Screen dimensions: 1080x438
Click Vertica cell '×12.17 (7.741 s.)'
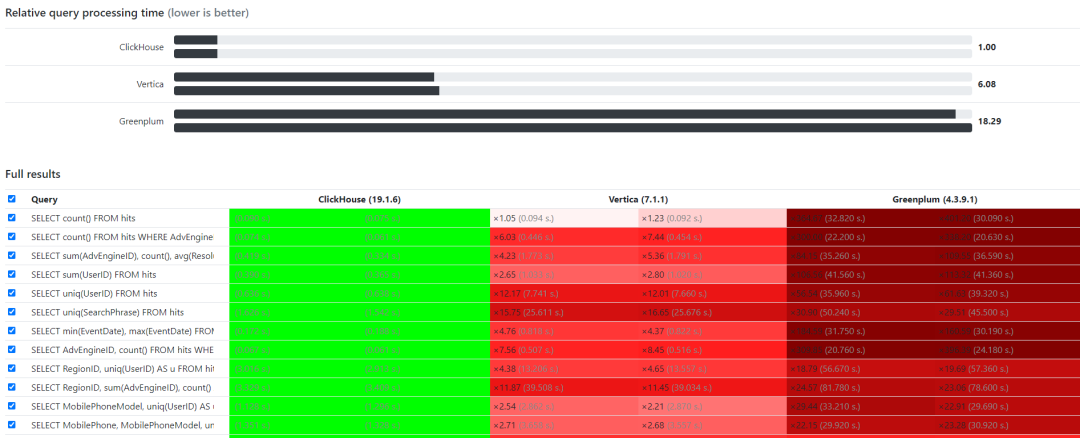coord(564,293)
